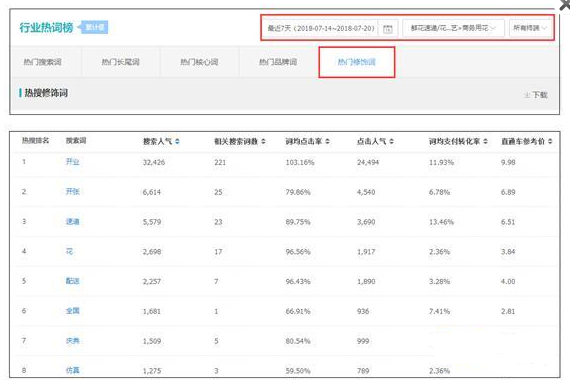
Task: Click the search popularity value 6,614
Action: (x=152, y=192)
